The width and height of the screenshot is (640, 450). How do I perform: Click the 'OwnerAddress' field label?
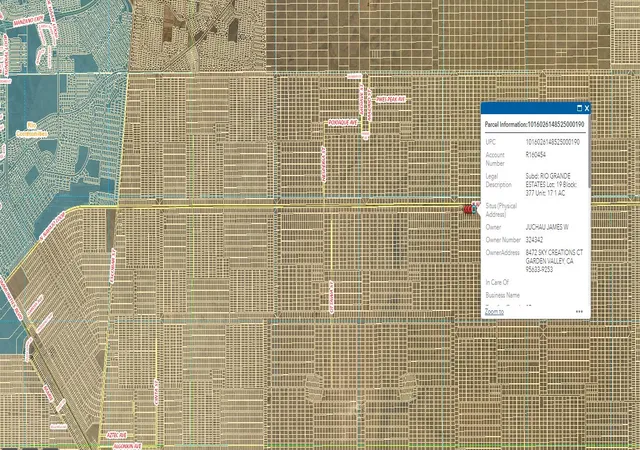pyautogui.click(x=502, y=252)
